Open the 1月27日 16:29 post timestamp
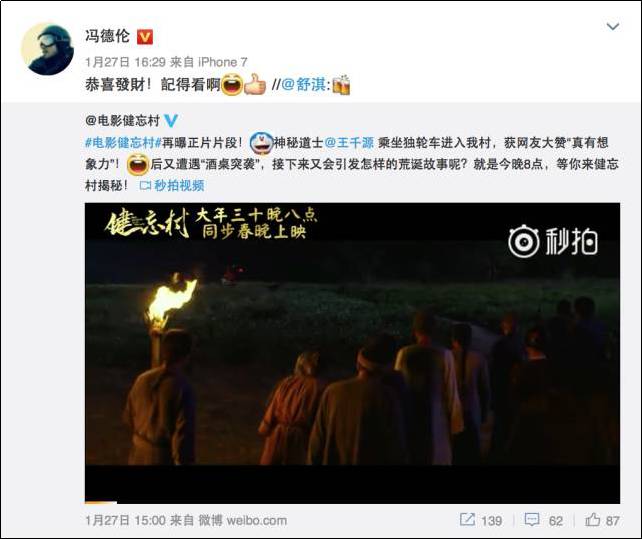This screenshot has height=539, width=642. tap(125, 62)
